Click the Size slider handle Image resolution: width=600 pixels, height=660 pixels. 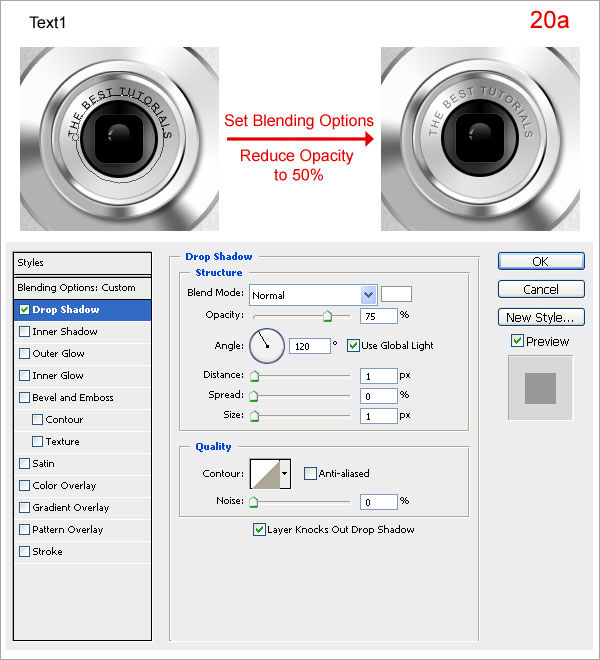point(254,416)
